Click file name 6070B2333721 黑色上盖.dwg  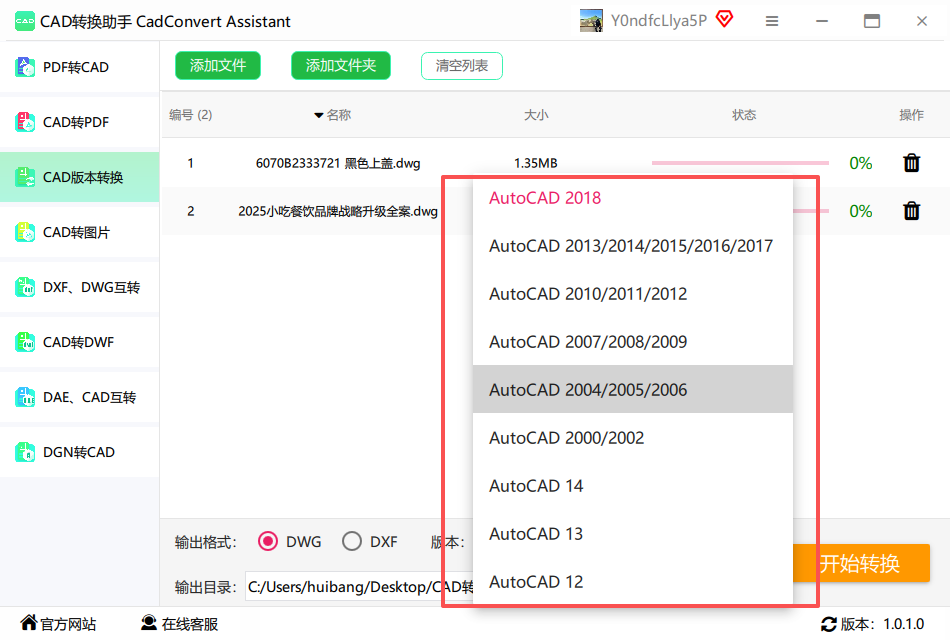(337, 163)
